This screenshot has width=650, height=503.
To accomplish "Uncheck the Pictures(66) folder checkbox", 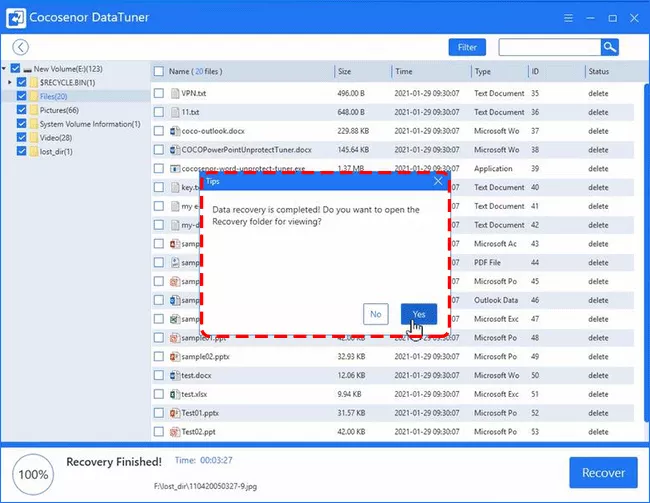I will click(x=22, y=110).
